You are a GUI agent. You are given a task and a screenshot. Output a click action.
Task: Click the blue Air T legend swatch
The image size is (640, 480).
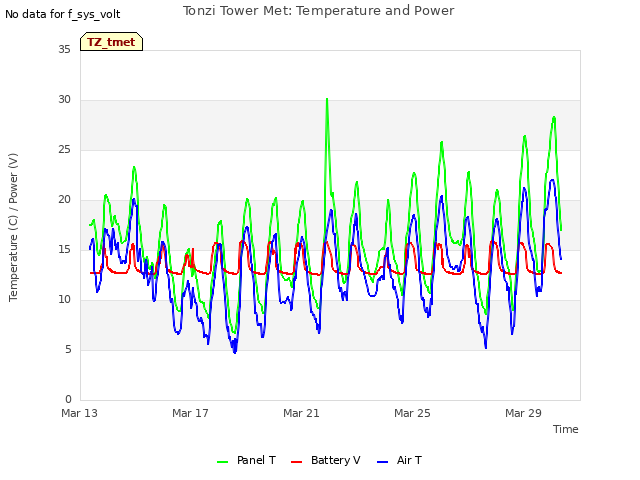382,462
